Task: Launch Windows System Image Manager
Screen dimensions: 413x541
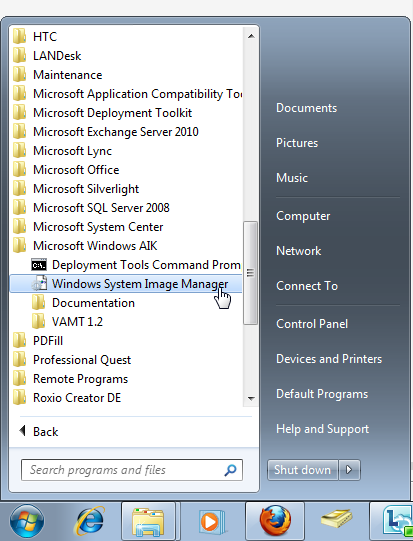Action: pos(126,284)
